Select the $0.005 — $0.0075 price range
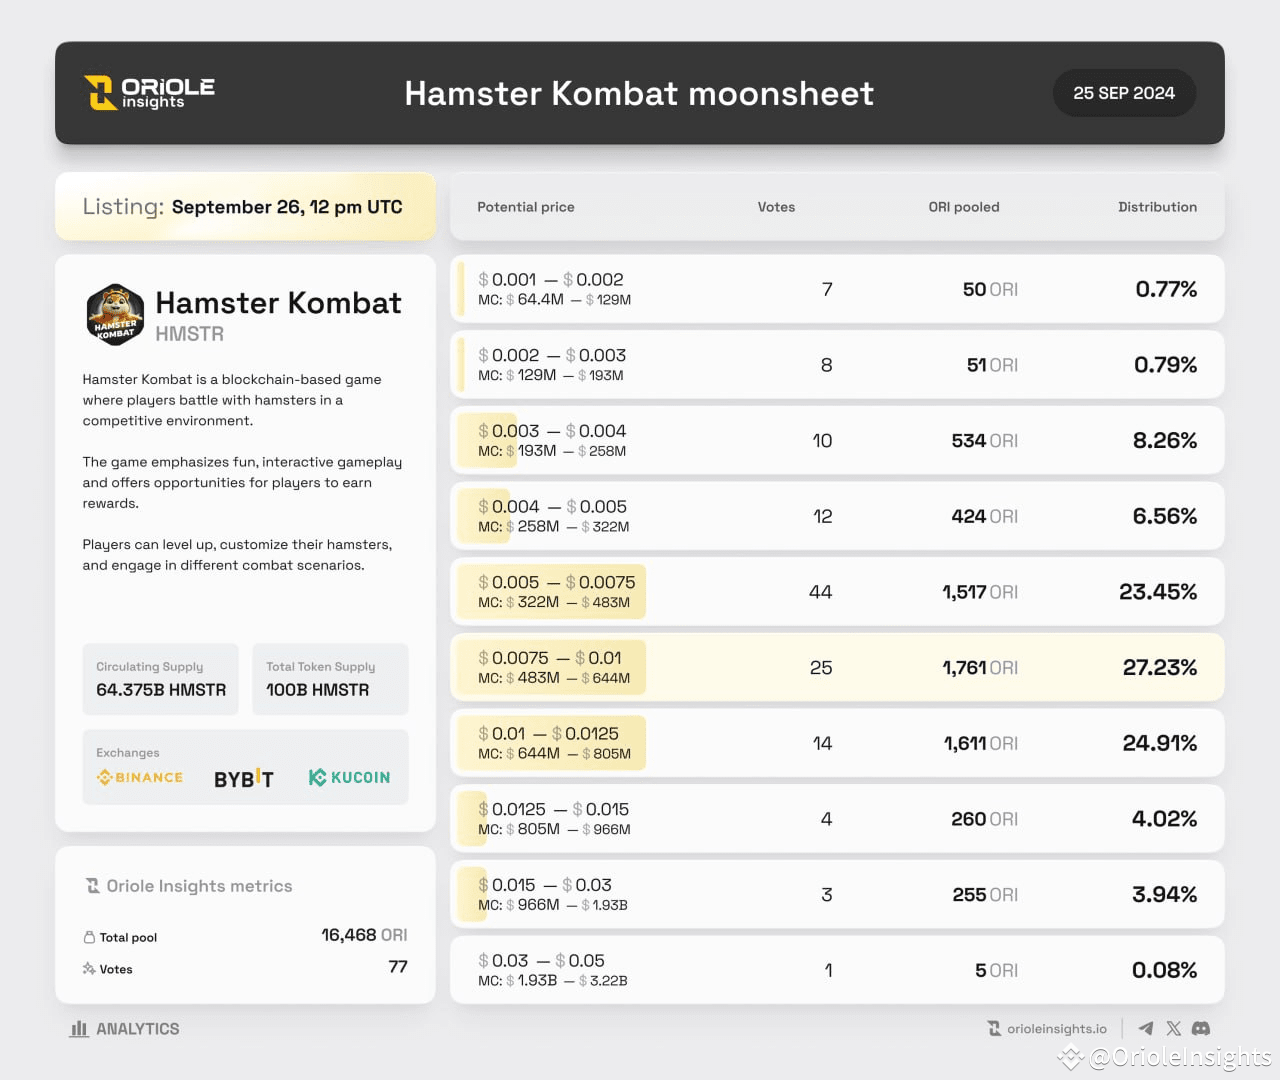This screenshot has width=1280, height=1080. point(557,582)
